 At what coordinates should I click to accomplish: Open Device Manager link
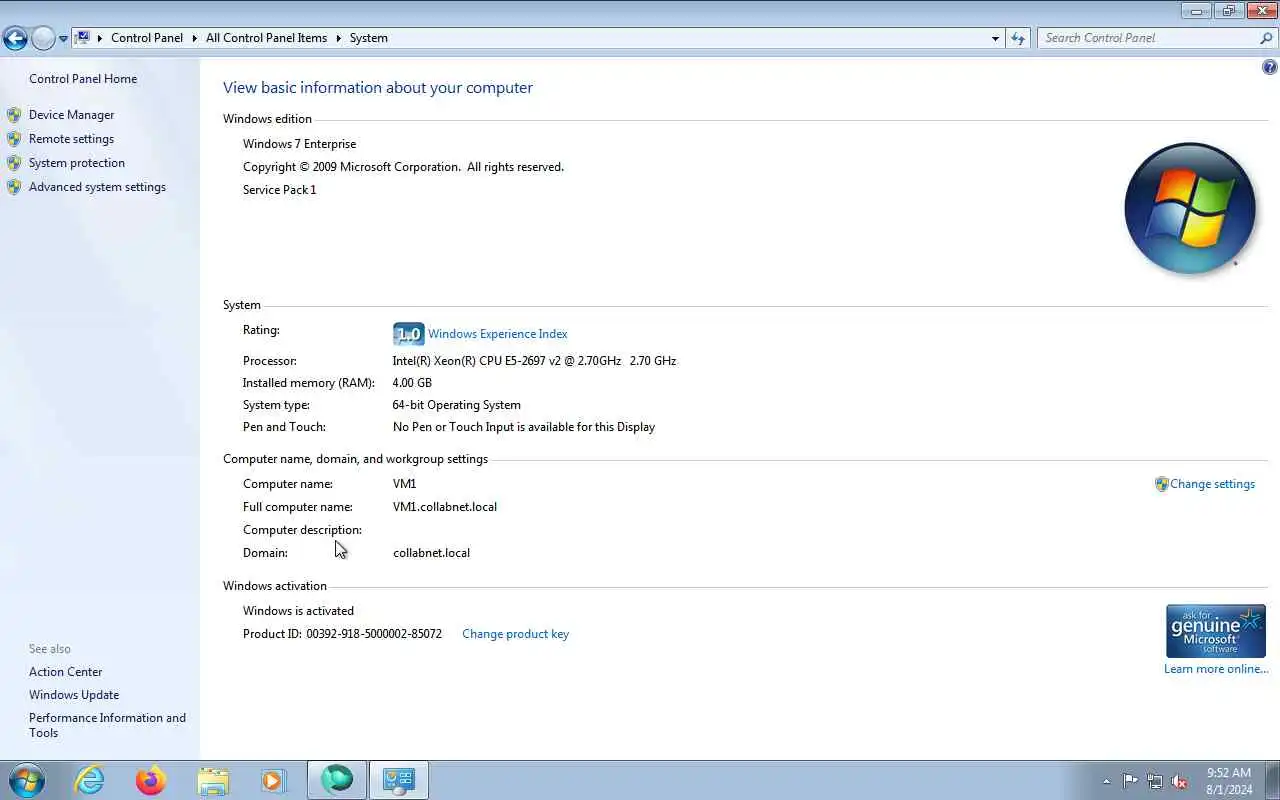71,115
